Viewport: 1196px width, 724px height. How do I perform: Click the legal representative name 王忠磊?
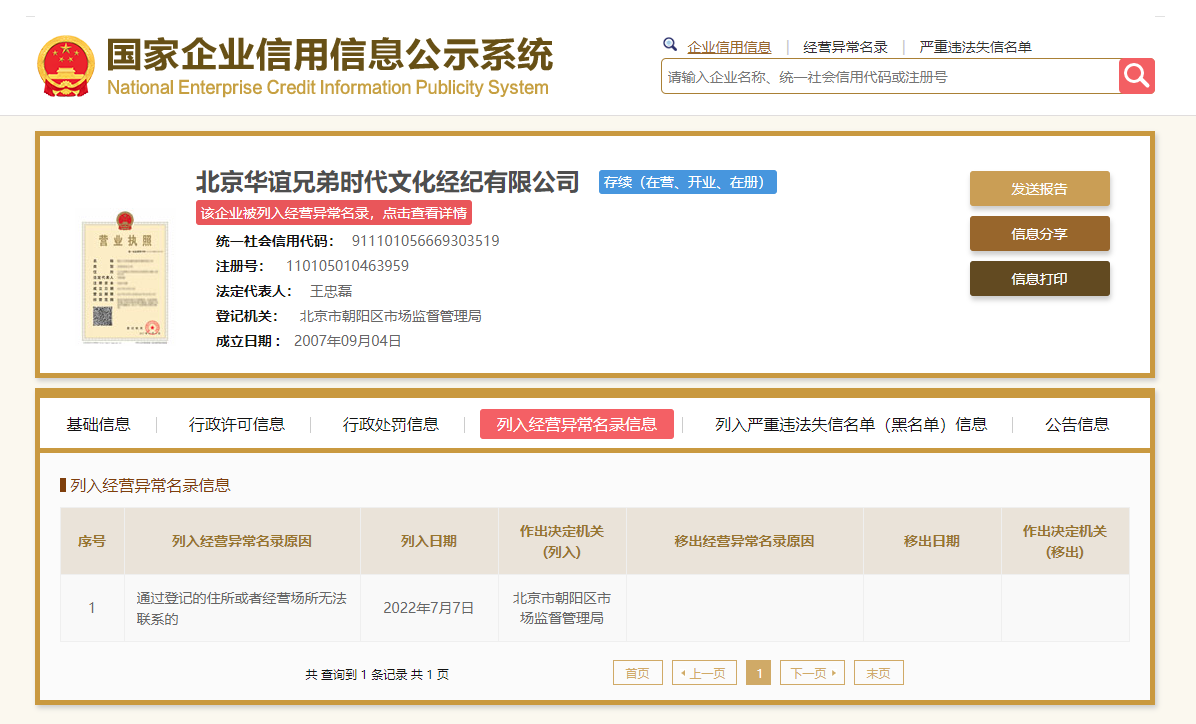(331, 291)
